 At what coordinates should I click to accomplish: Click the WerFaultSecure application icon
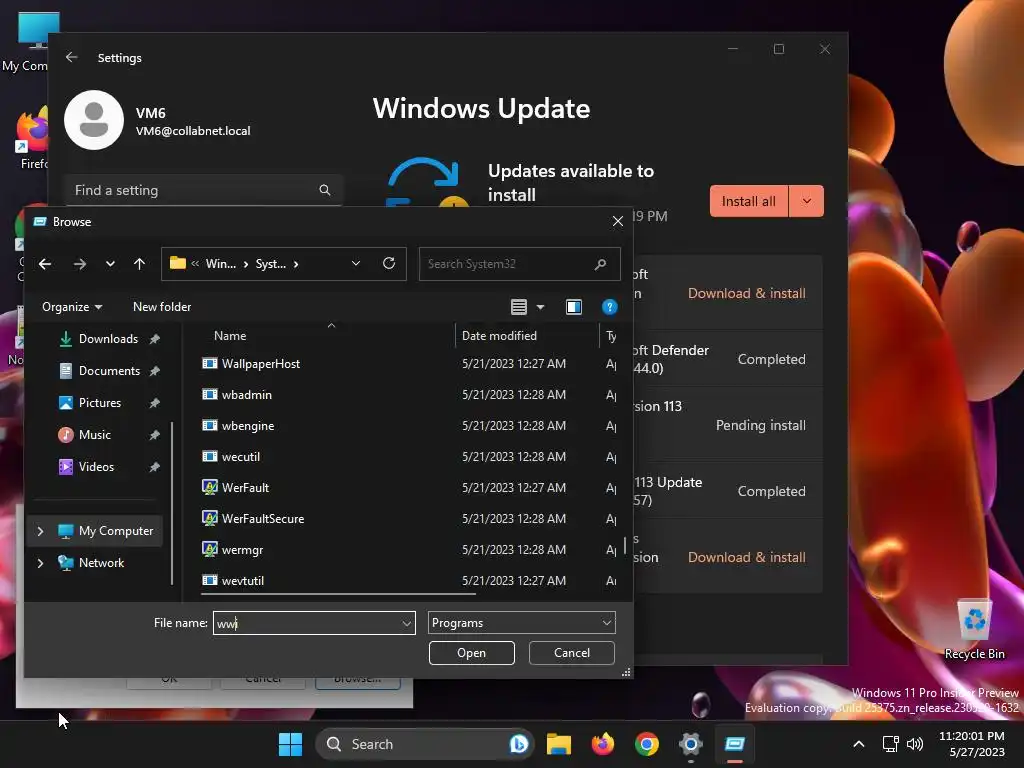210,519
